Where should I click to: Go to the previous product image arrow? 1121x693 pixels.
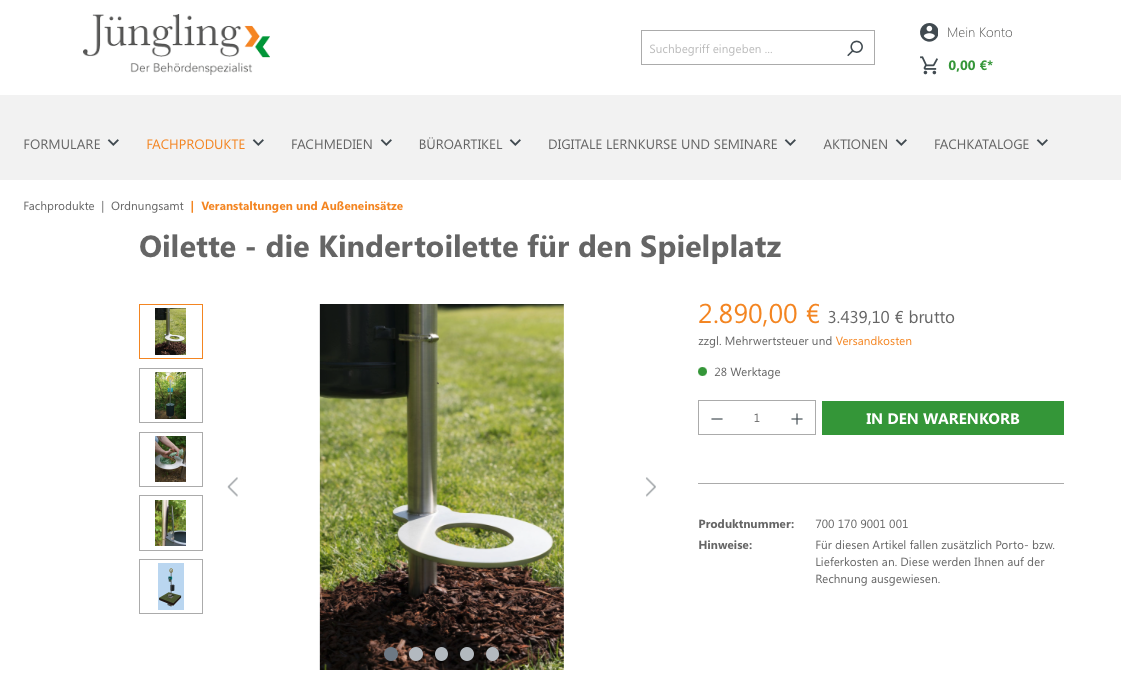coord(232,487)
